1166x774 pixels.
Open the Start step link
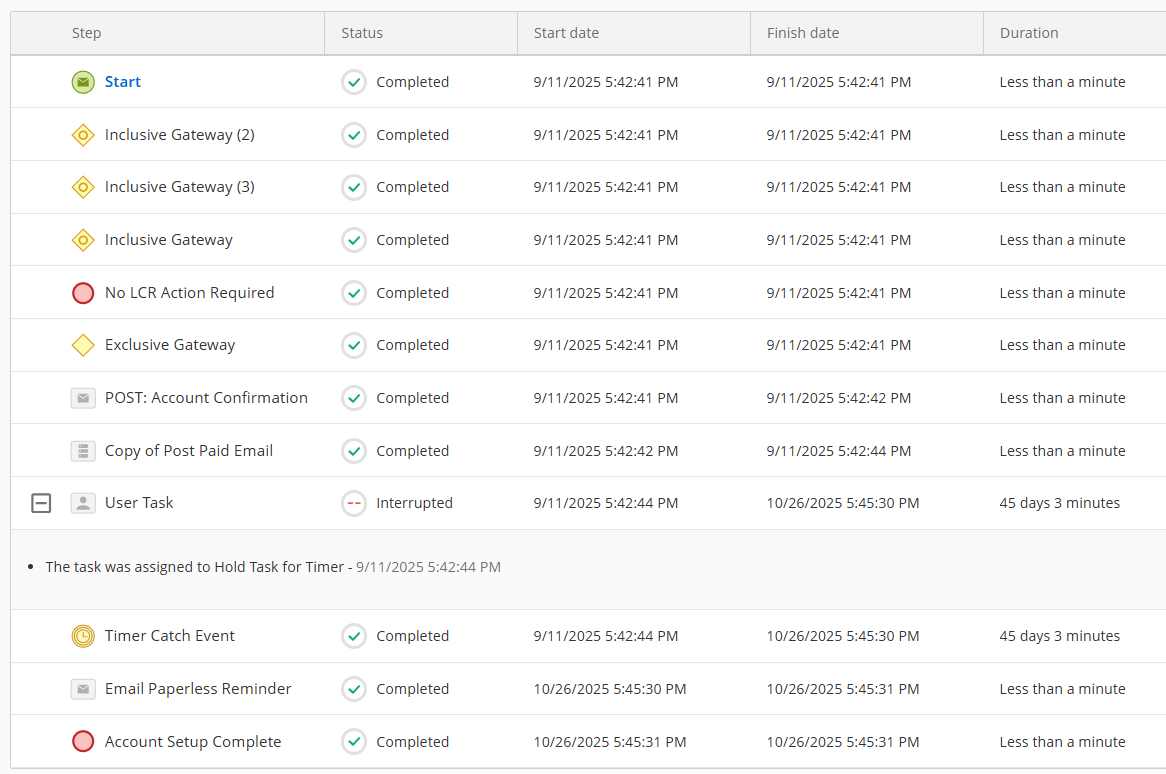(123, 82)
